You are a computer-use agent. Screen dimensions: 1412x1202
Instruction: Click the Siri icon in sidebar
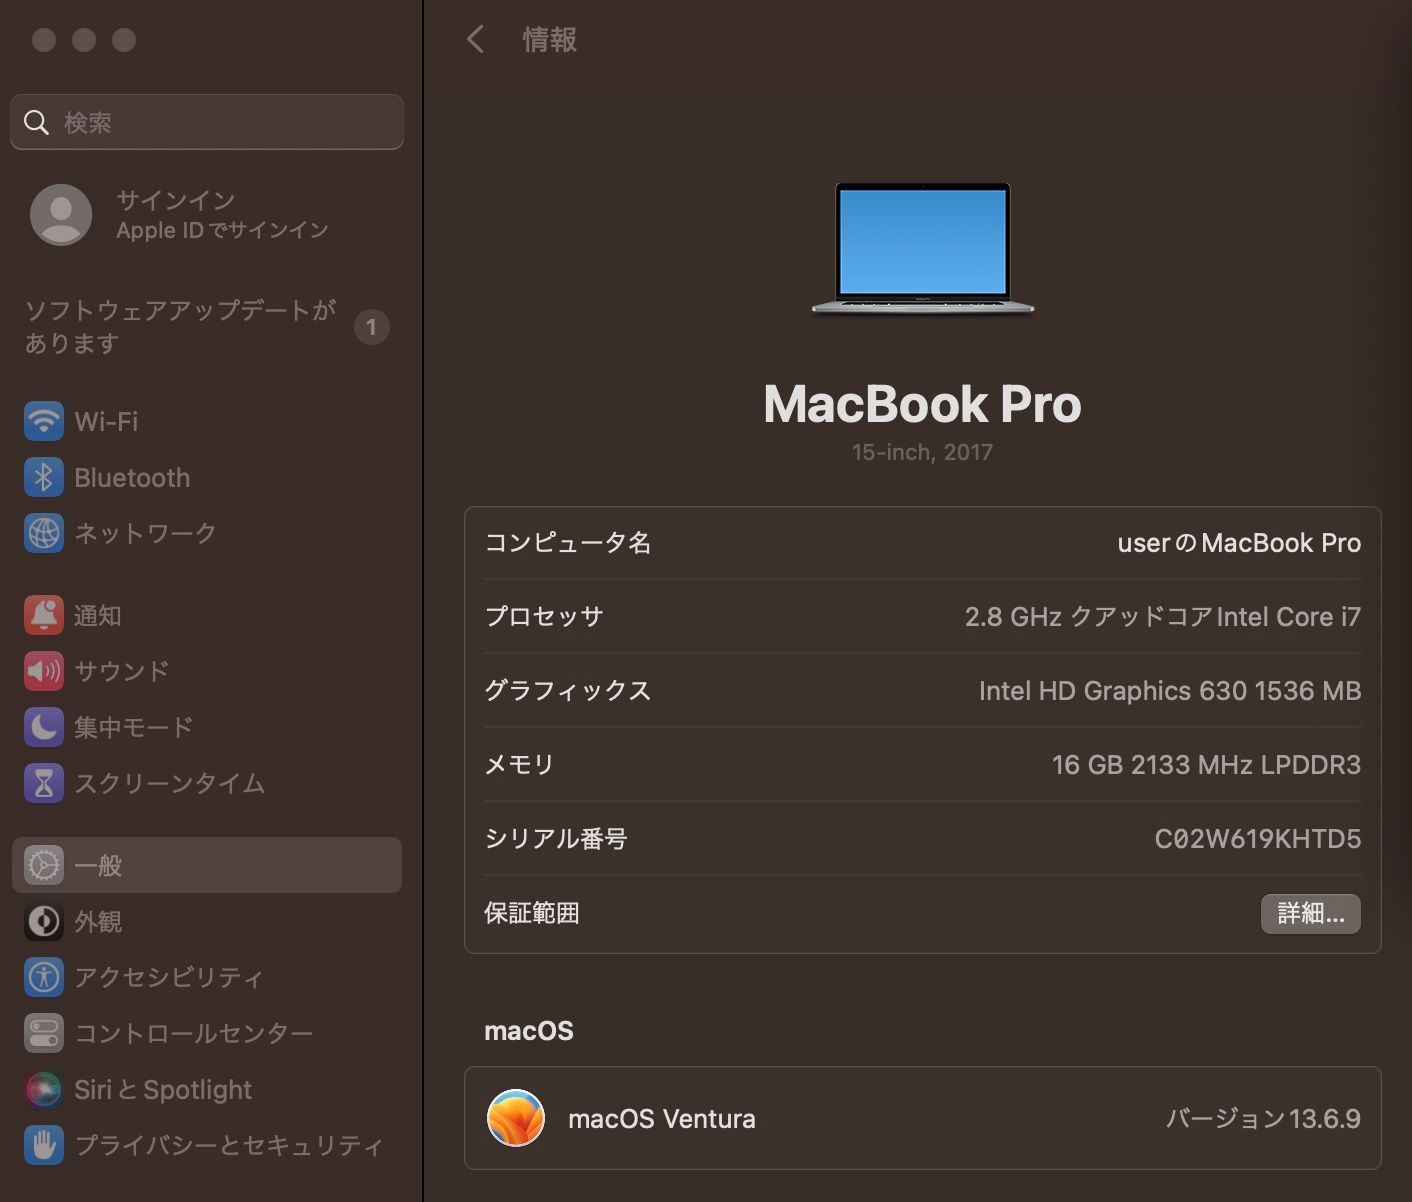click(x=43, y=1089)
